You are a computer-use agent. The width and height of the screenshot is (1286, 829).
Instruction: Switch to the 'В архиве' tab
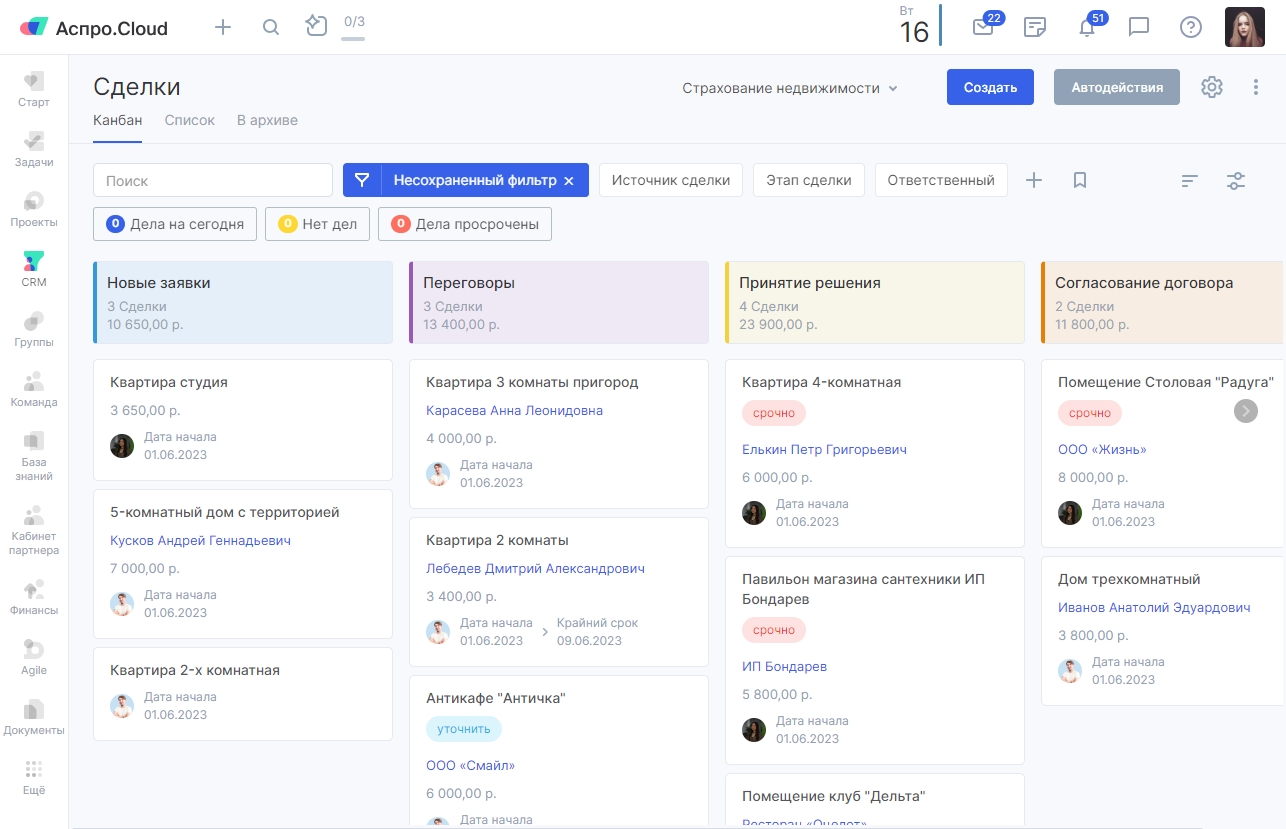pos(267,120)
